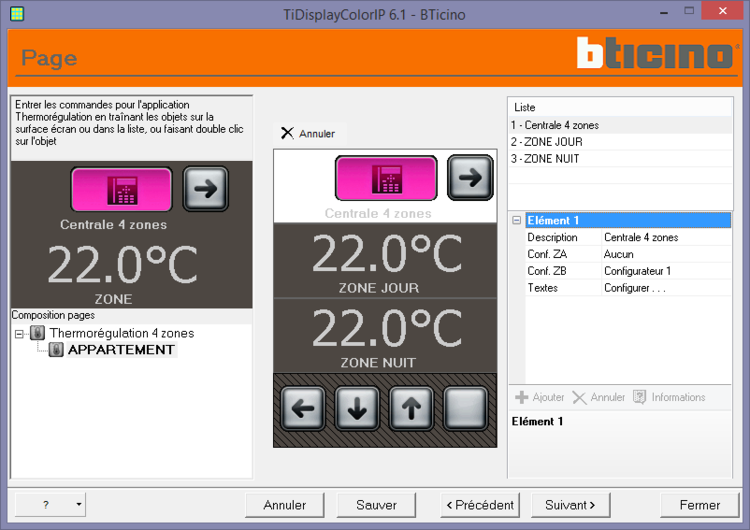Open the Informations icon button

(640, 397)
